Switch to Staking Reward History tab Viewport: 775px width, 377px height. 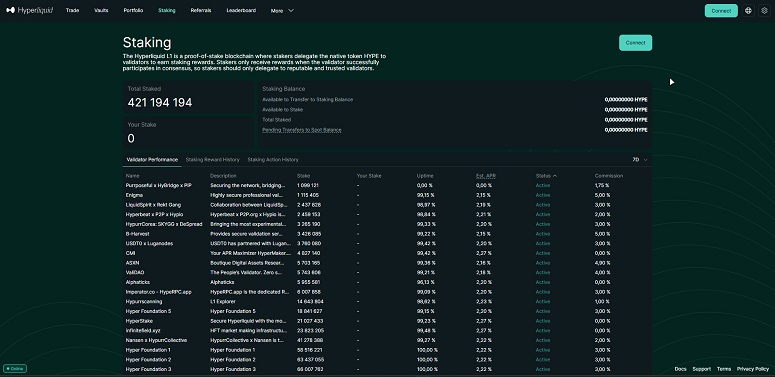click(213, 160)
